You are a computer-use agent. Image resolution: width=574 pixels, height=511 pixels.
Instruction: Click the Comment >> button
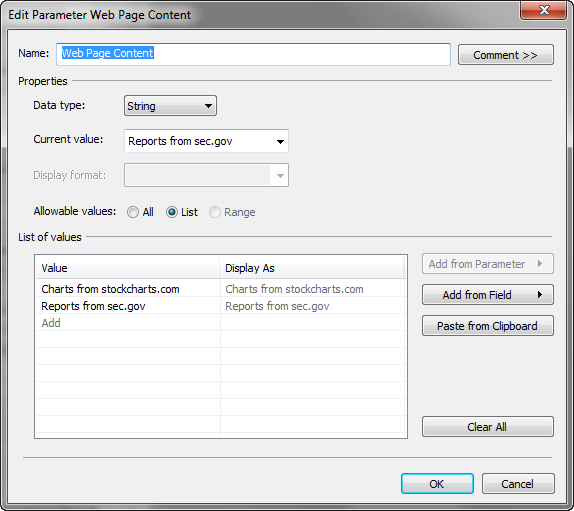506,55
